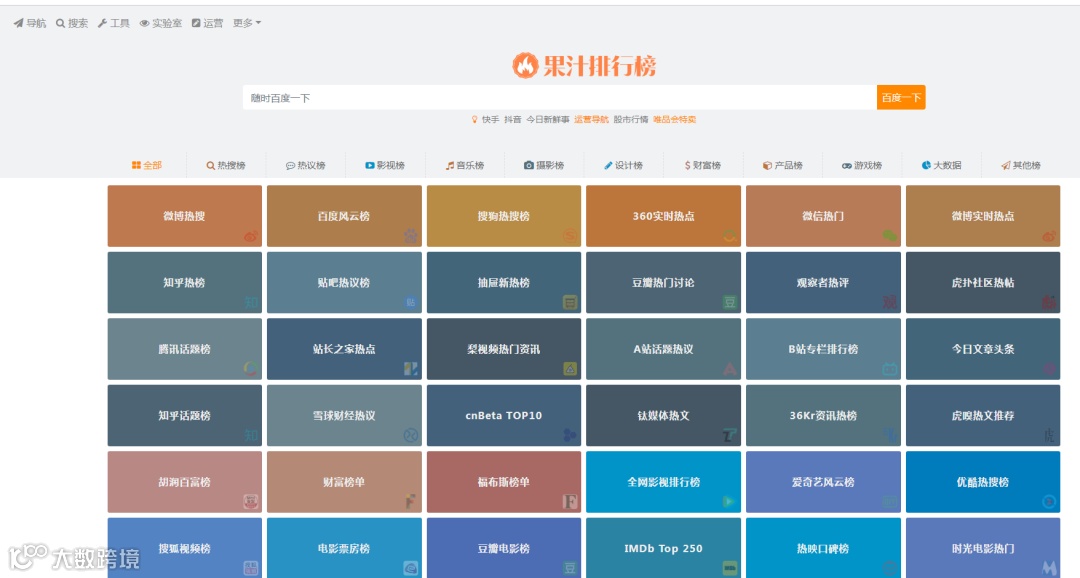Open the 抽屉新热榜 card
1080x578 pixels.
pyautogui.click(x=504, y=282)
